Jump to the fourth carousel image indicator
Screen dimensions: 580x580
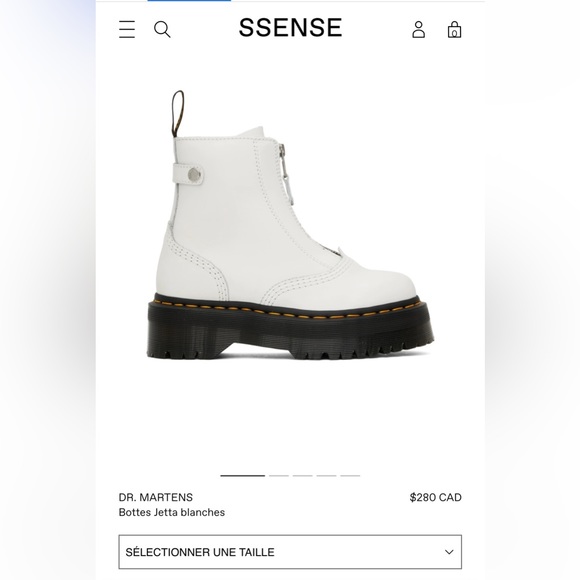click(x=326, y=475)
